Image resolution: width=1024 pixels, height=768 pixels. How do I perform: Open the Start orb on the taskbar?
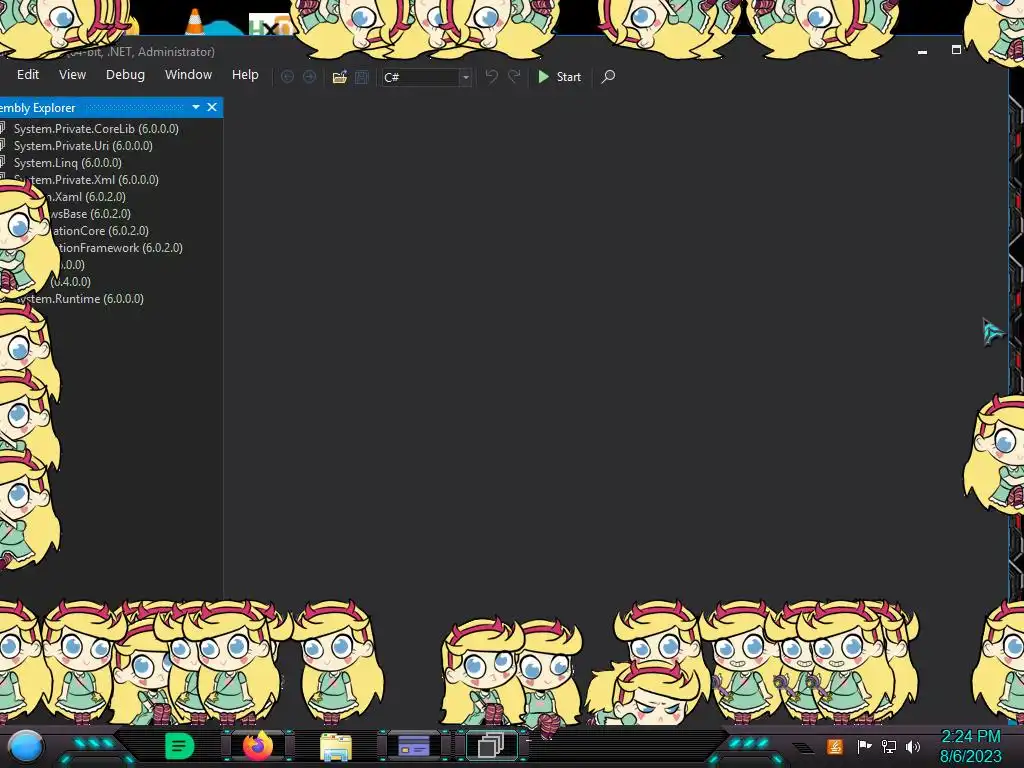click(26, 746)
